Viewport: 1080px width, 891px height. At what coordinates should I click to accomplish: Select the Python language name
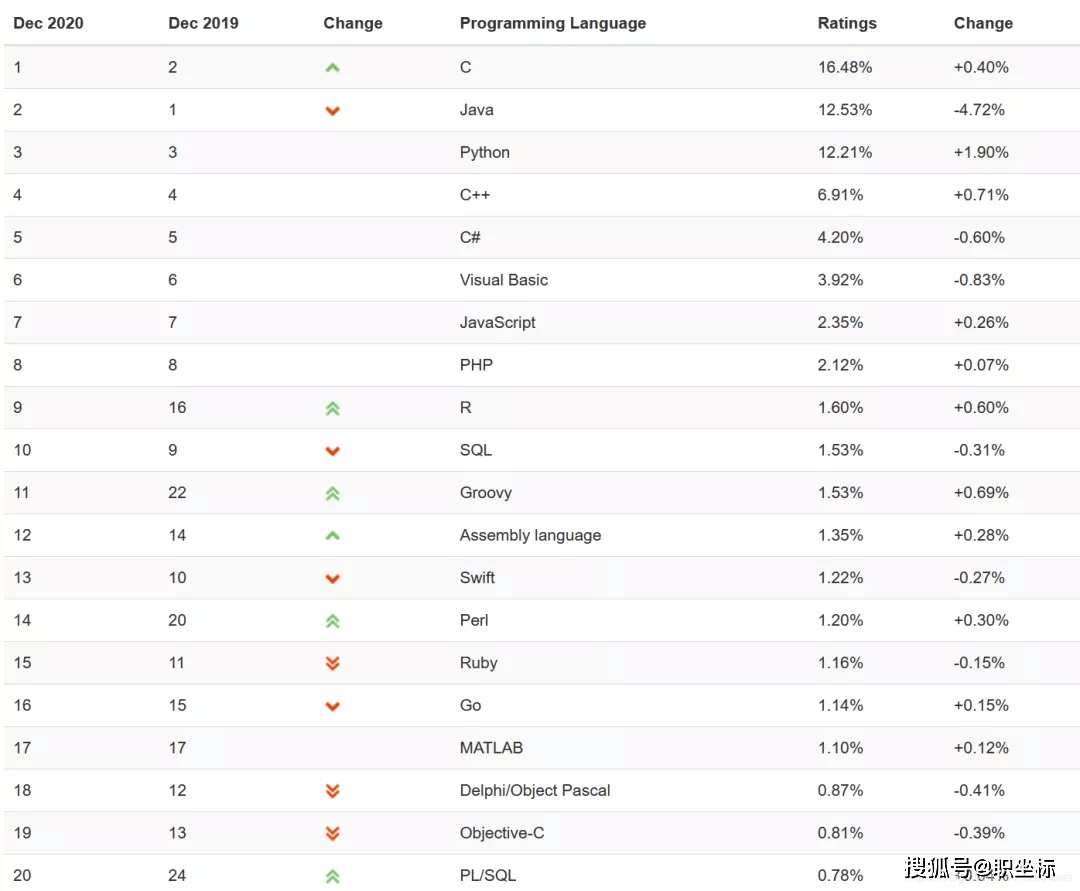tap(485, 152)
